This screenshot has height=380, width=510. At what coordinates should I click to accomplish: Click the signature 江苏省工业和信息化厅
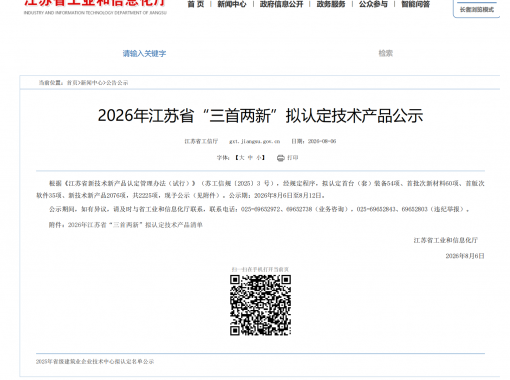[446, 240]
